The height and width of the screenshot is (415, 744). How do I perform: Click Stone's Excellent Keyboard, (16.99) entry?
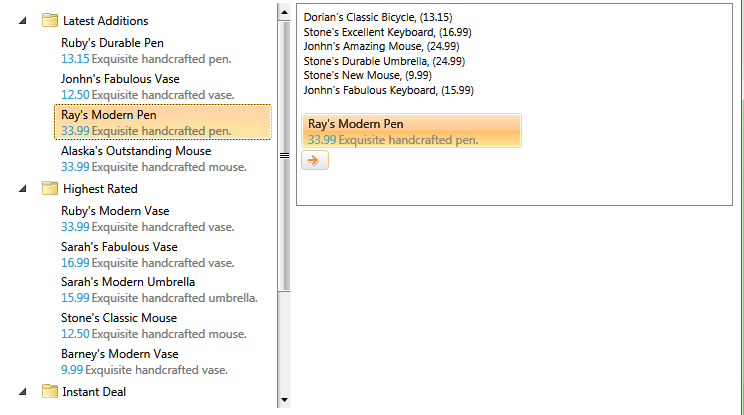(387, 32)
